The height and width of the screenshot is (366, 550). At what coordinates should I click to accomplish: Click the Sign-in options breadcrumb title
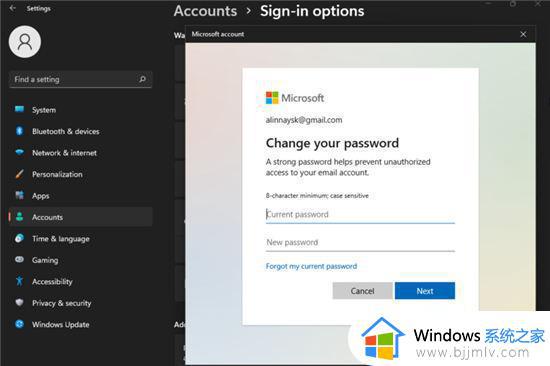pos(312,11)
